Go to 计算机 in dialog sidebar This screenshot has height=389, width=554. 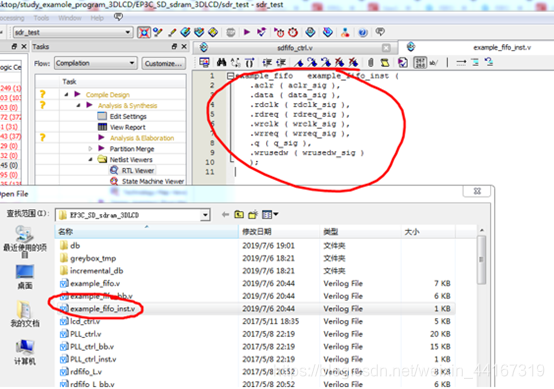tap(25, 352)
